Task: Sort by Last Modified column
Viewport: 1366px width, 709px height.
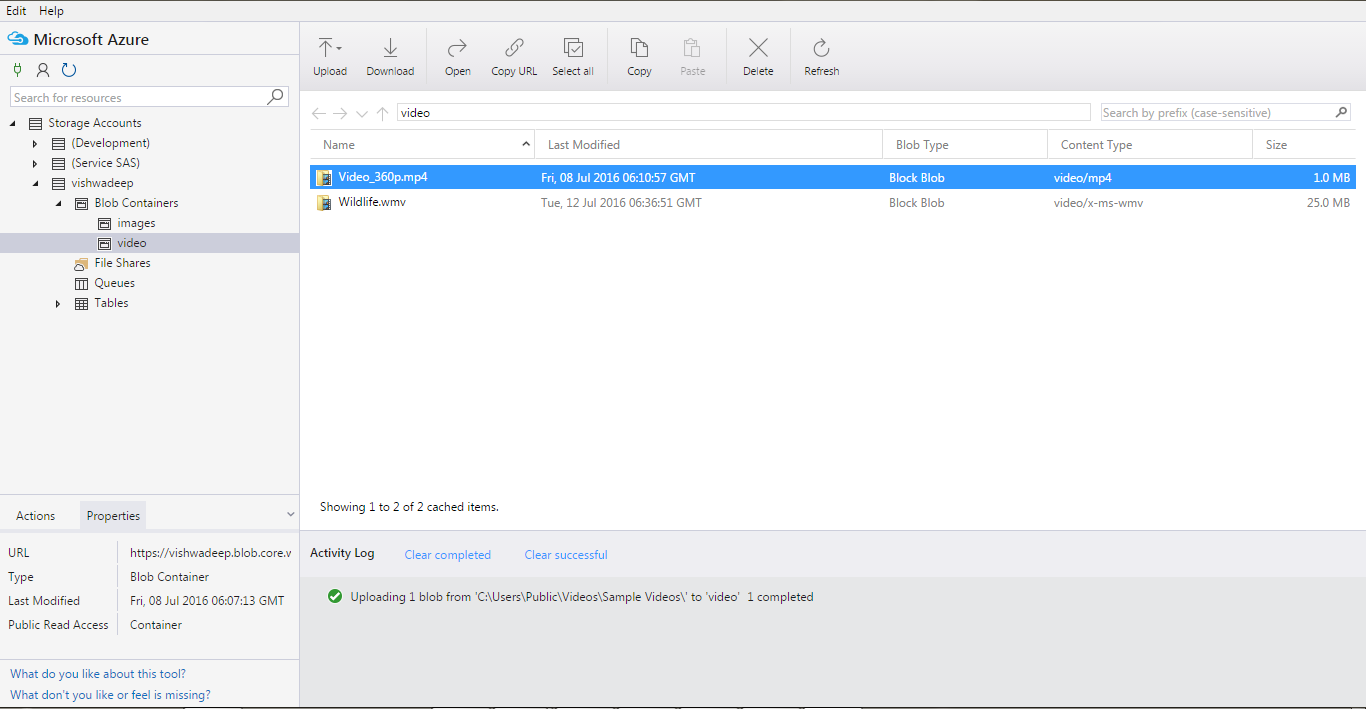Action: click(708, 145)
